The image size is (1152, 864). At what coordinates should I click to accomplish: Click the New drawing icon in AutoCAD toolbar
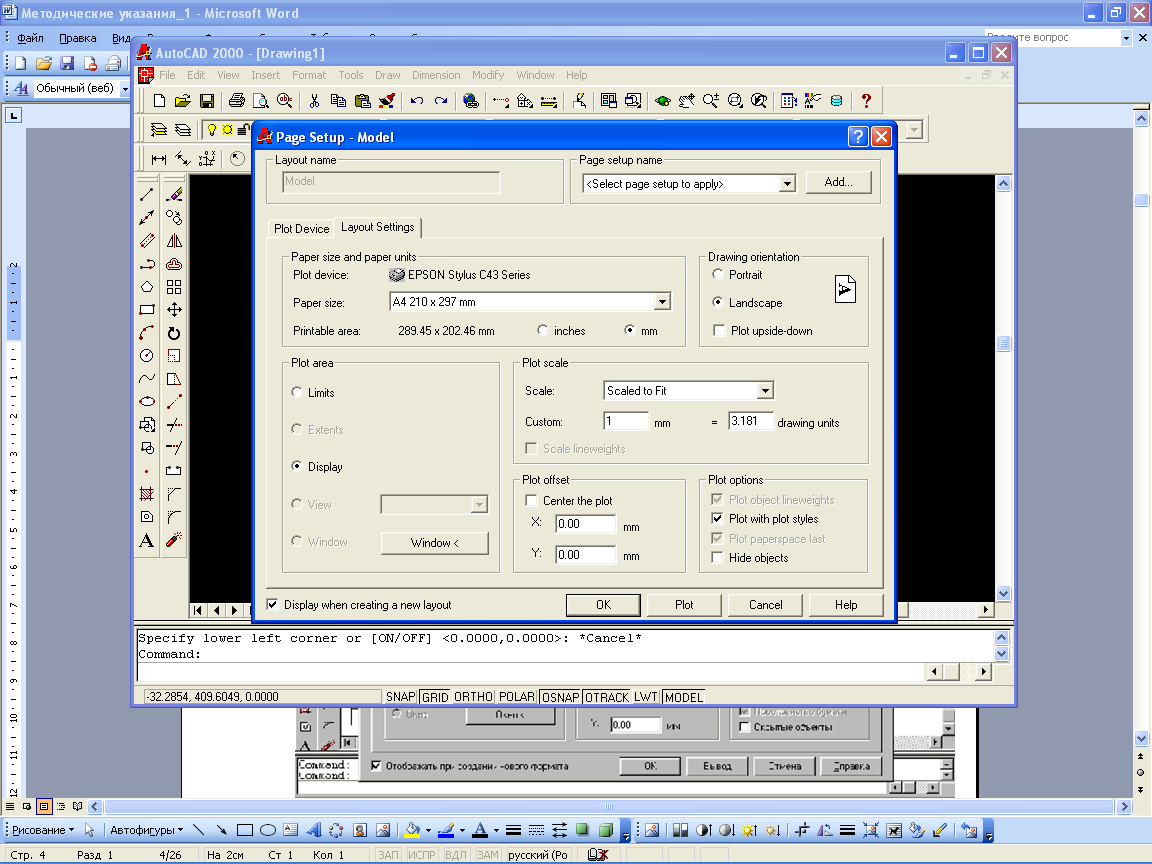point(159,101)
